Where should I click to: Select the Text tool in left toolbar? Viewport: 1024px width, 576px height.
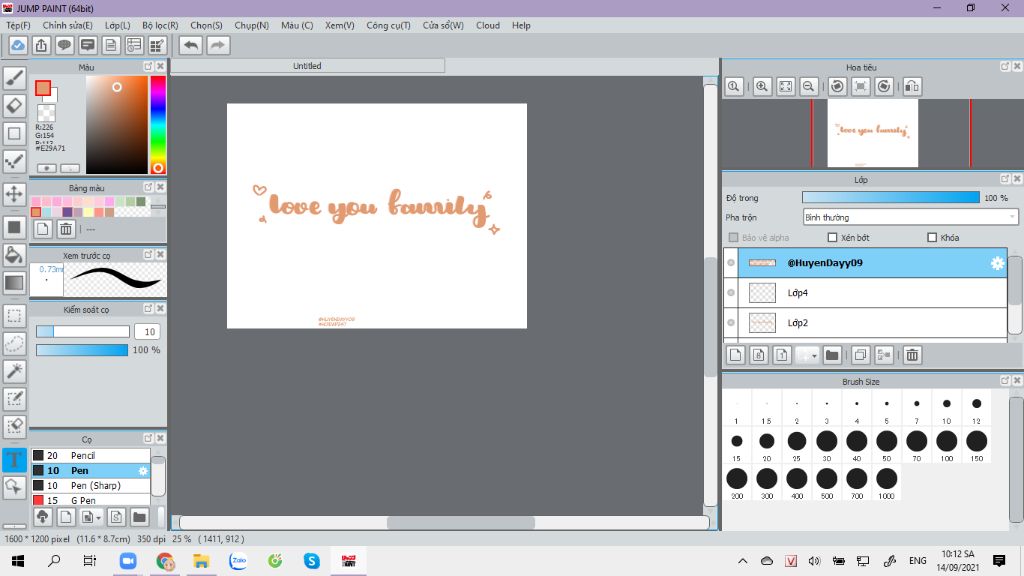pyautogui.click(x=15, y=460)
